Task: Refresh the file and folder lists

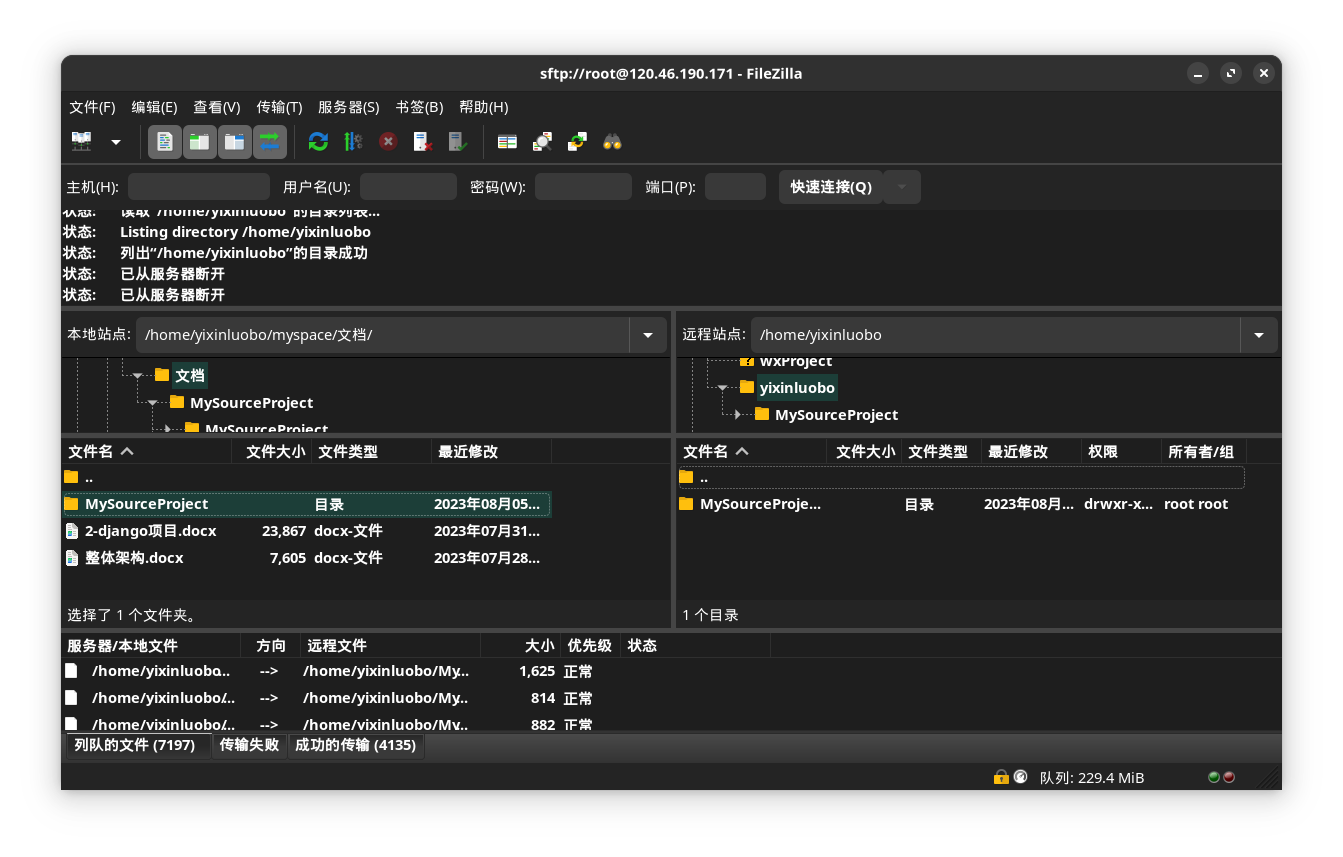Action: 317,141
